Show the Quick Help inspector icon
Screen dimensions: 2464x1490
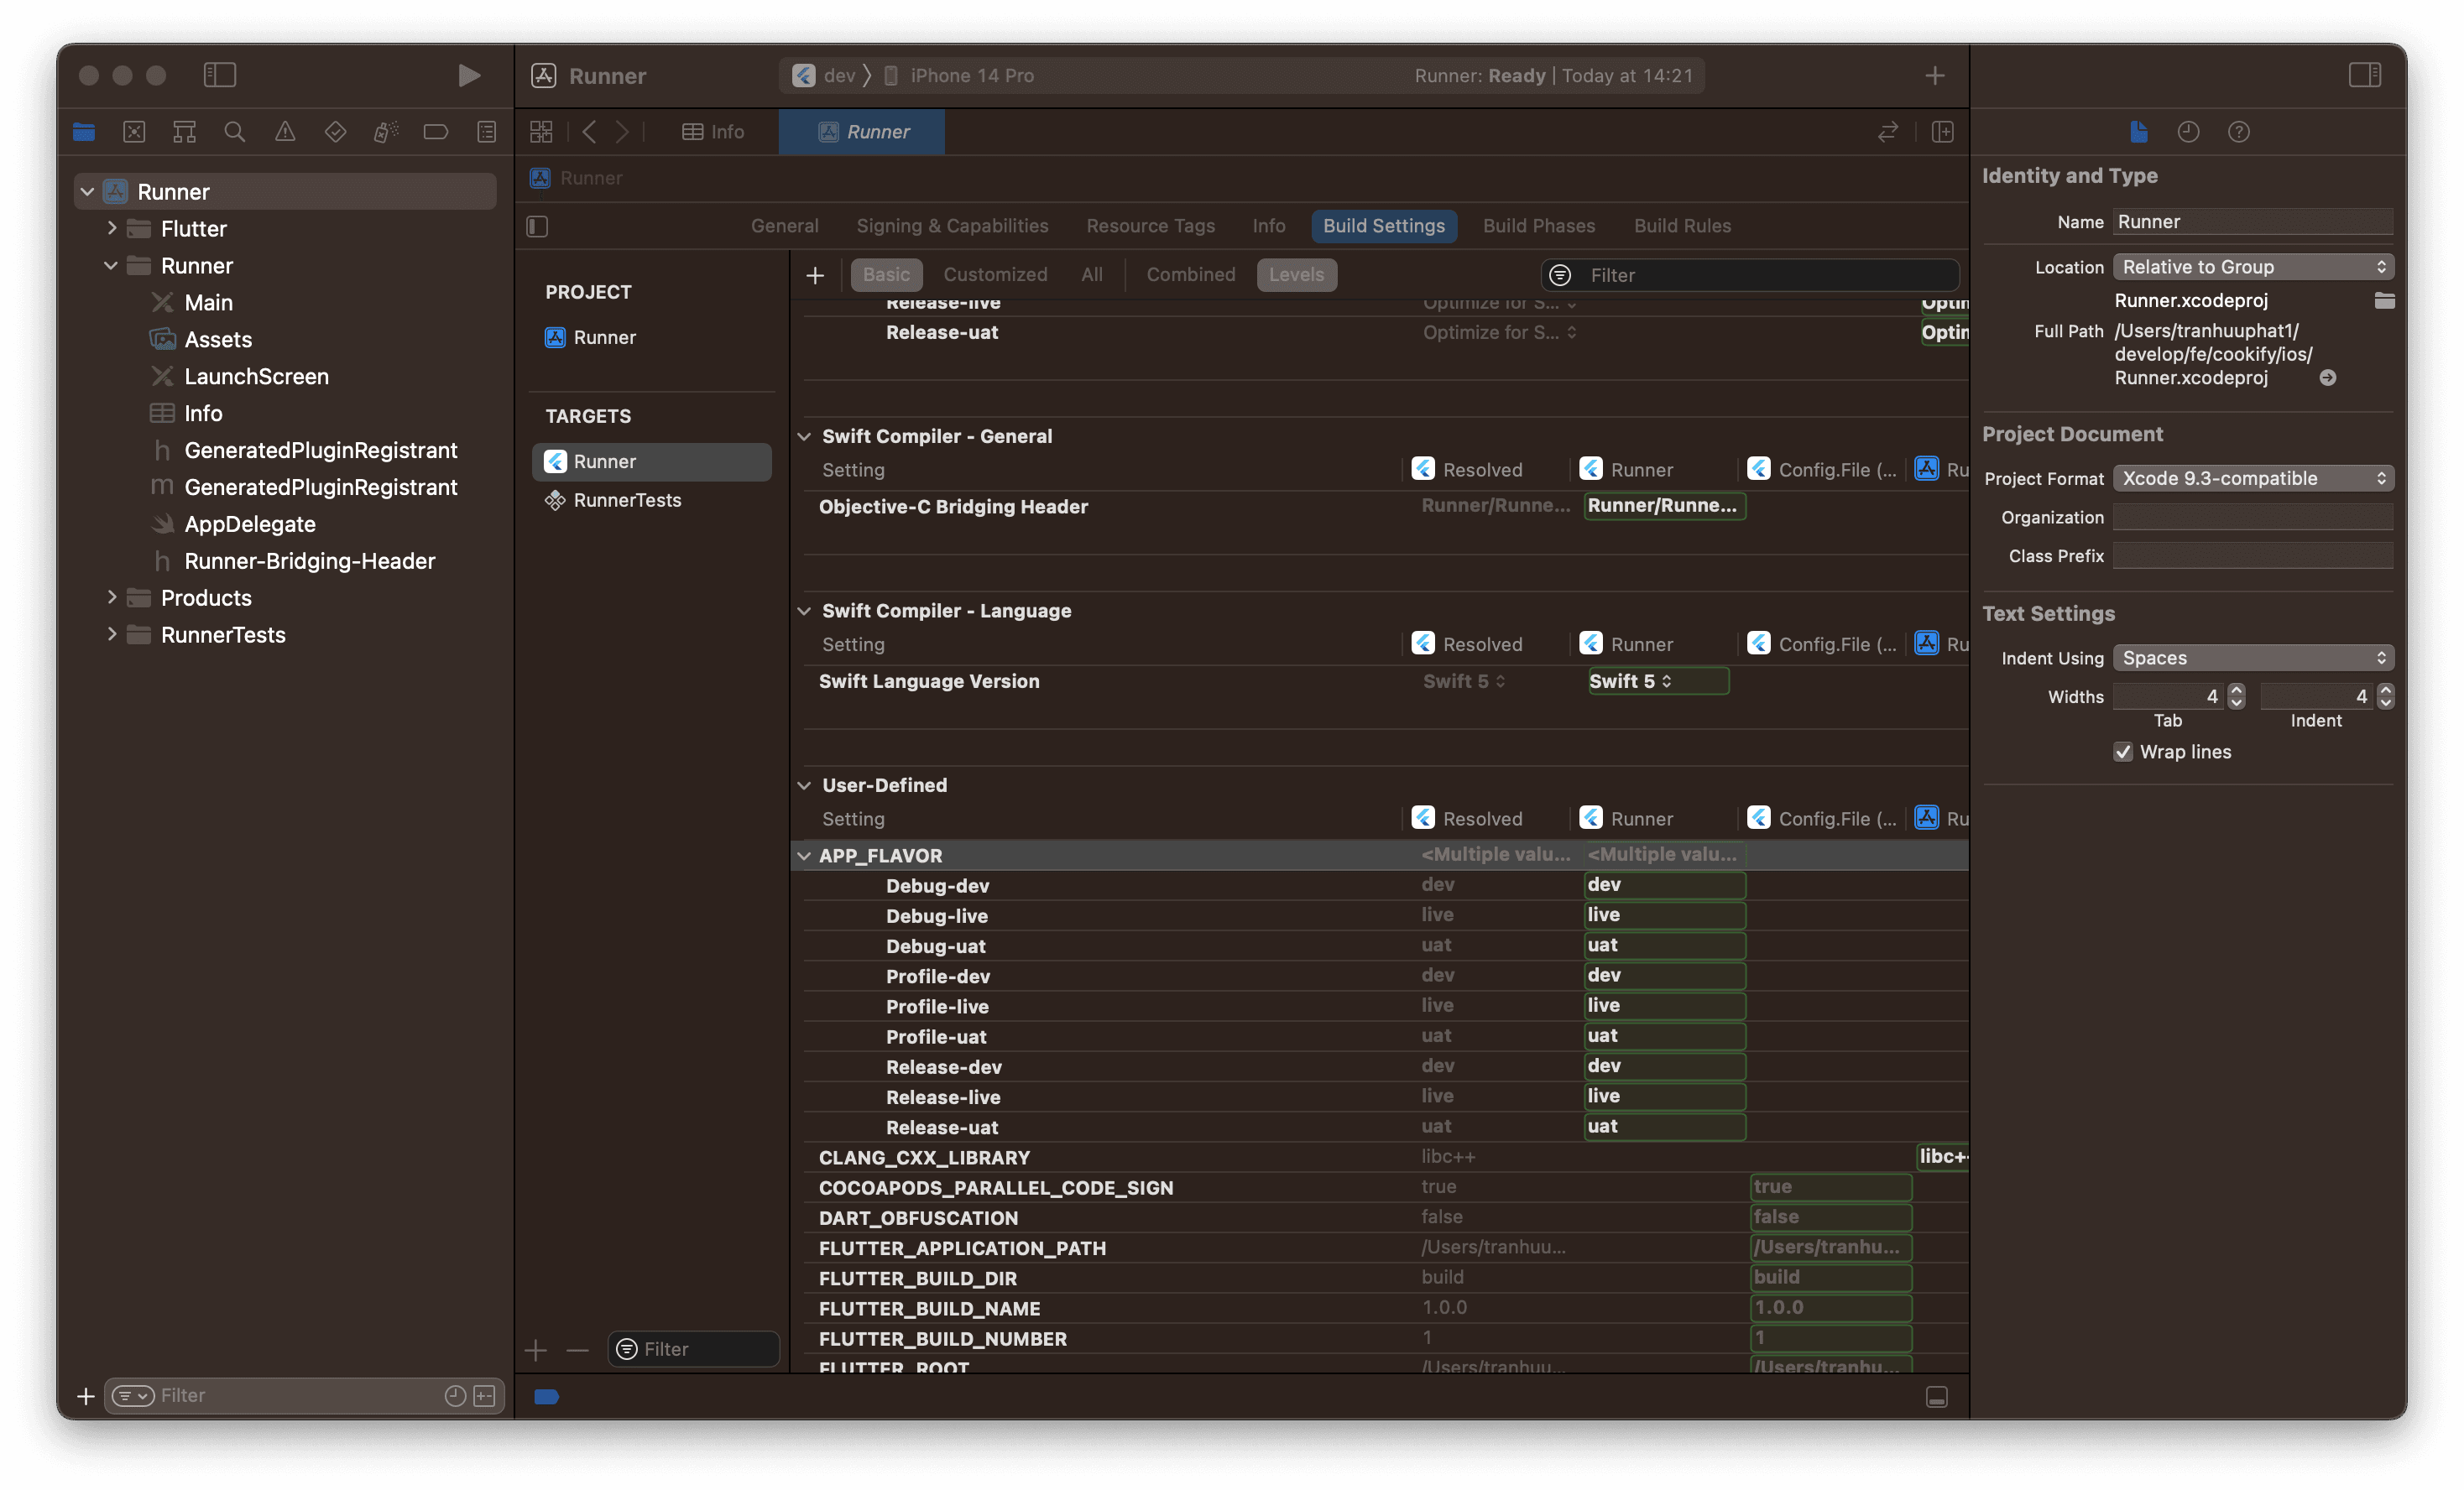coord(2239,131)
